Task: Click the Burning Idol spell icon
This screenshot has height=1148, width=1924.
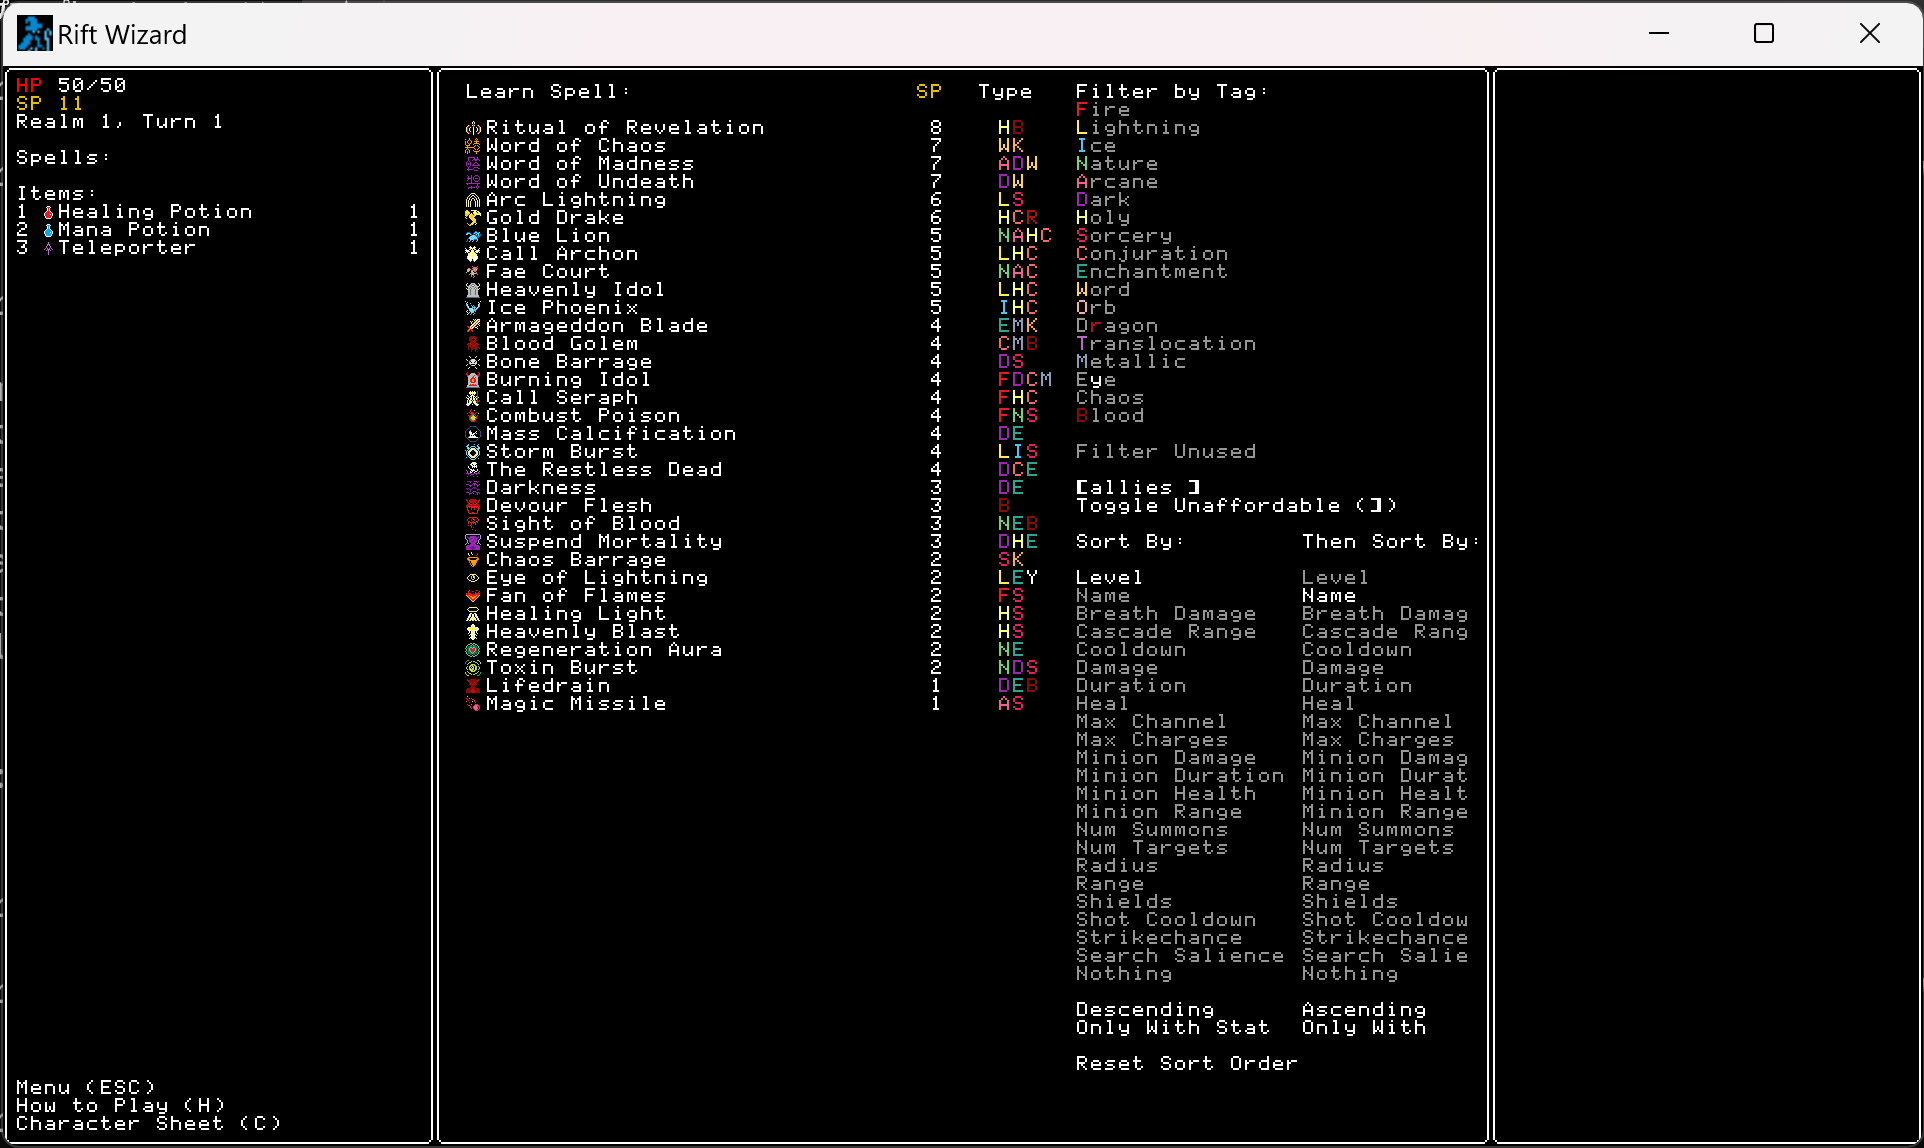Action: [x=473, y=380]
